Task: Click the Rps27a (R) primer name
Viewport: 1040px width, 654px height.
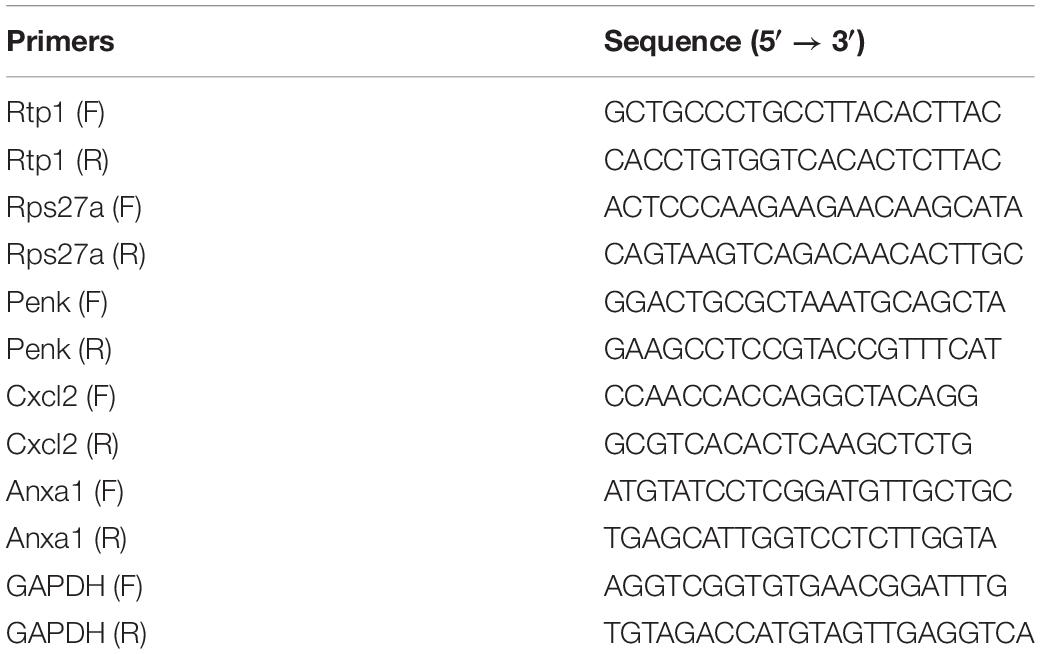Action: point(76,255)
